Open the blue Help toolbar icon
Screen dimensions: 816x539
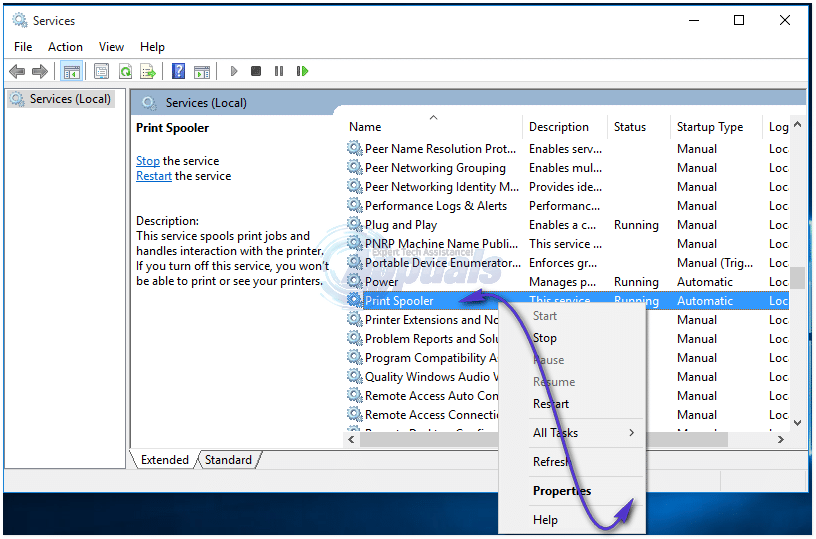[178, 71]
